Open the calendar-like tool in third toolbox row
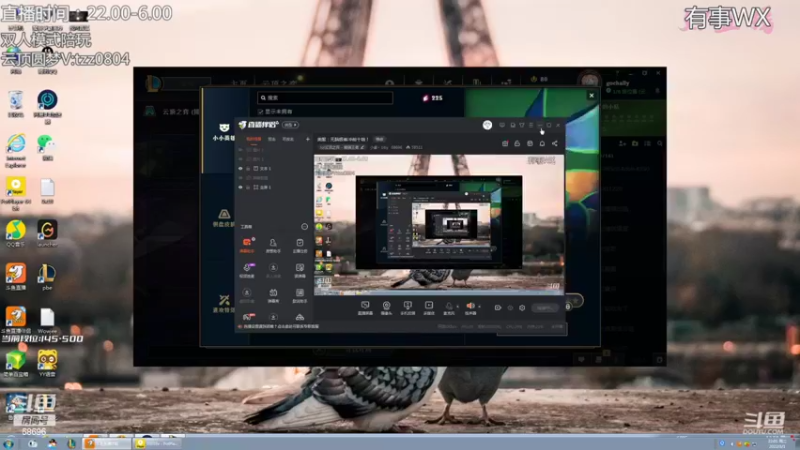The image size is (800, 450). pyautogui.click(x=273, y=295)
